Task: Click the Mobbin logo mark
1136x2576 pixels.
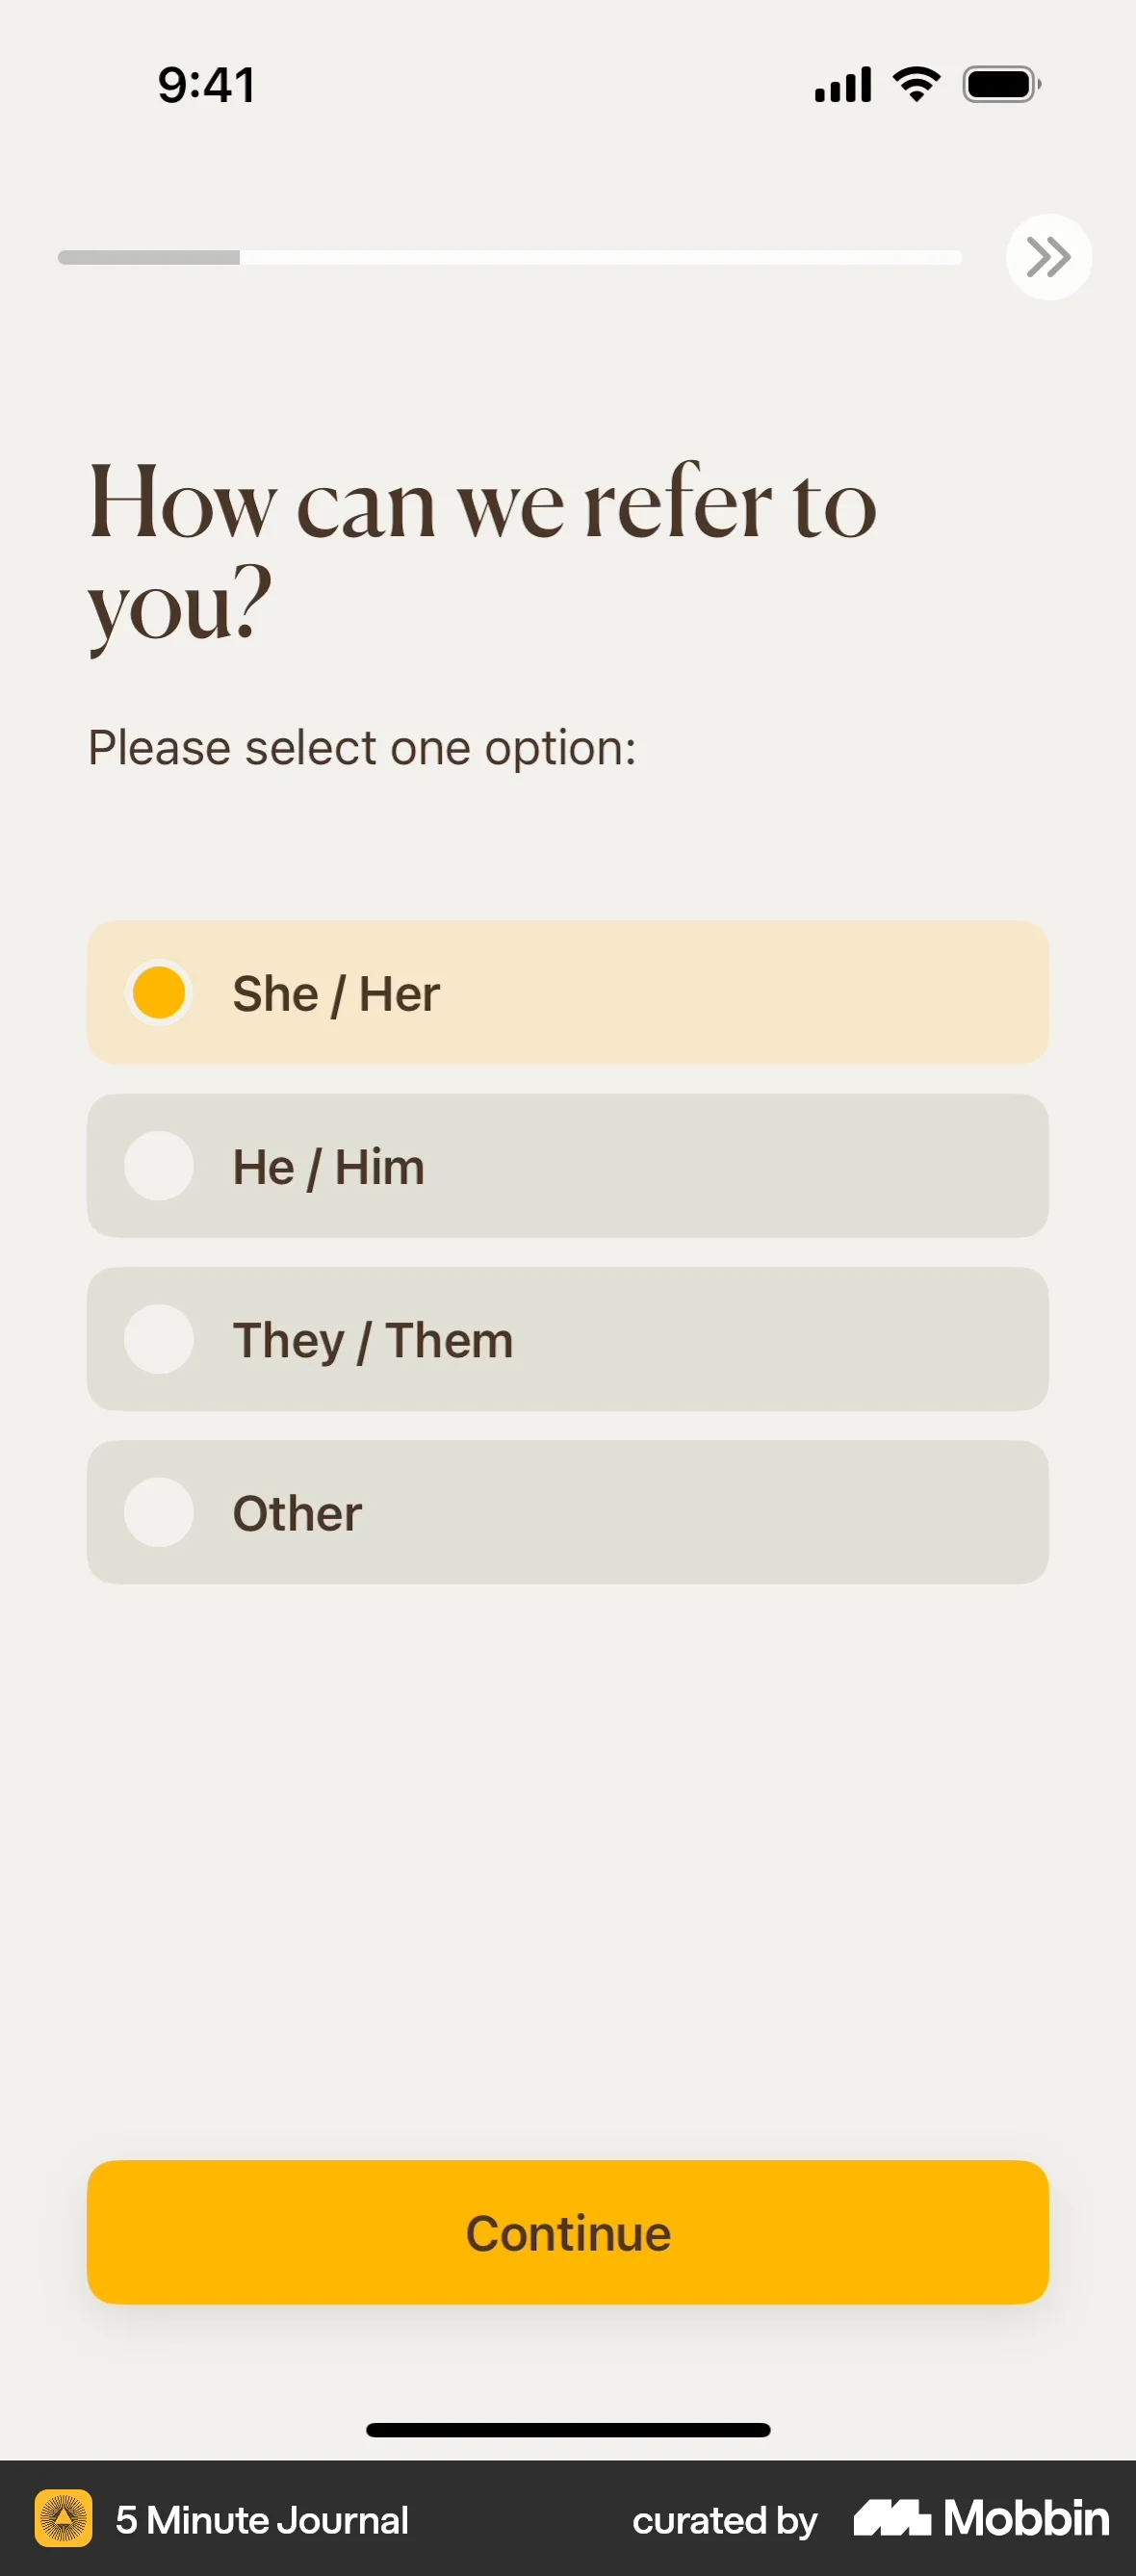Action: pyautogui.click(x=891, y=2518)
